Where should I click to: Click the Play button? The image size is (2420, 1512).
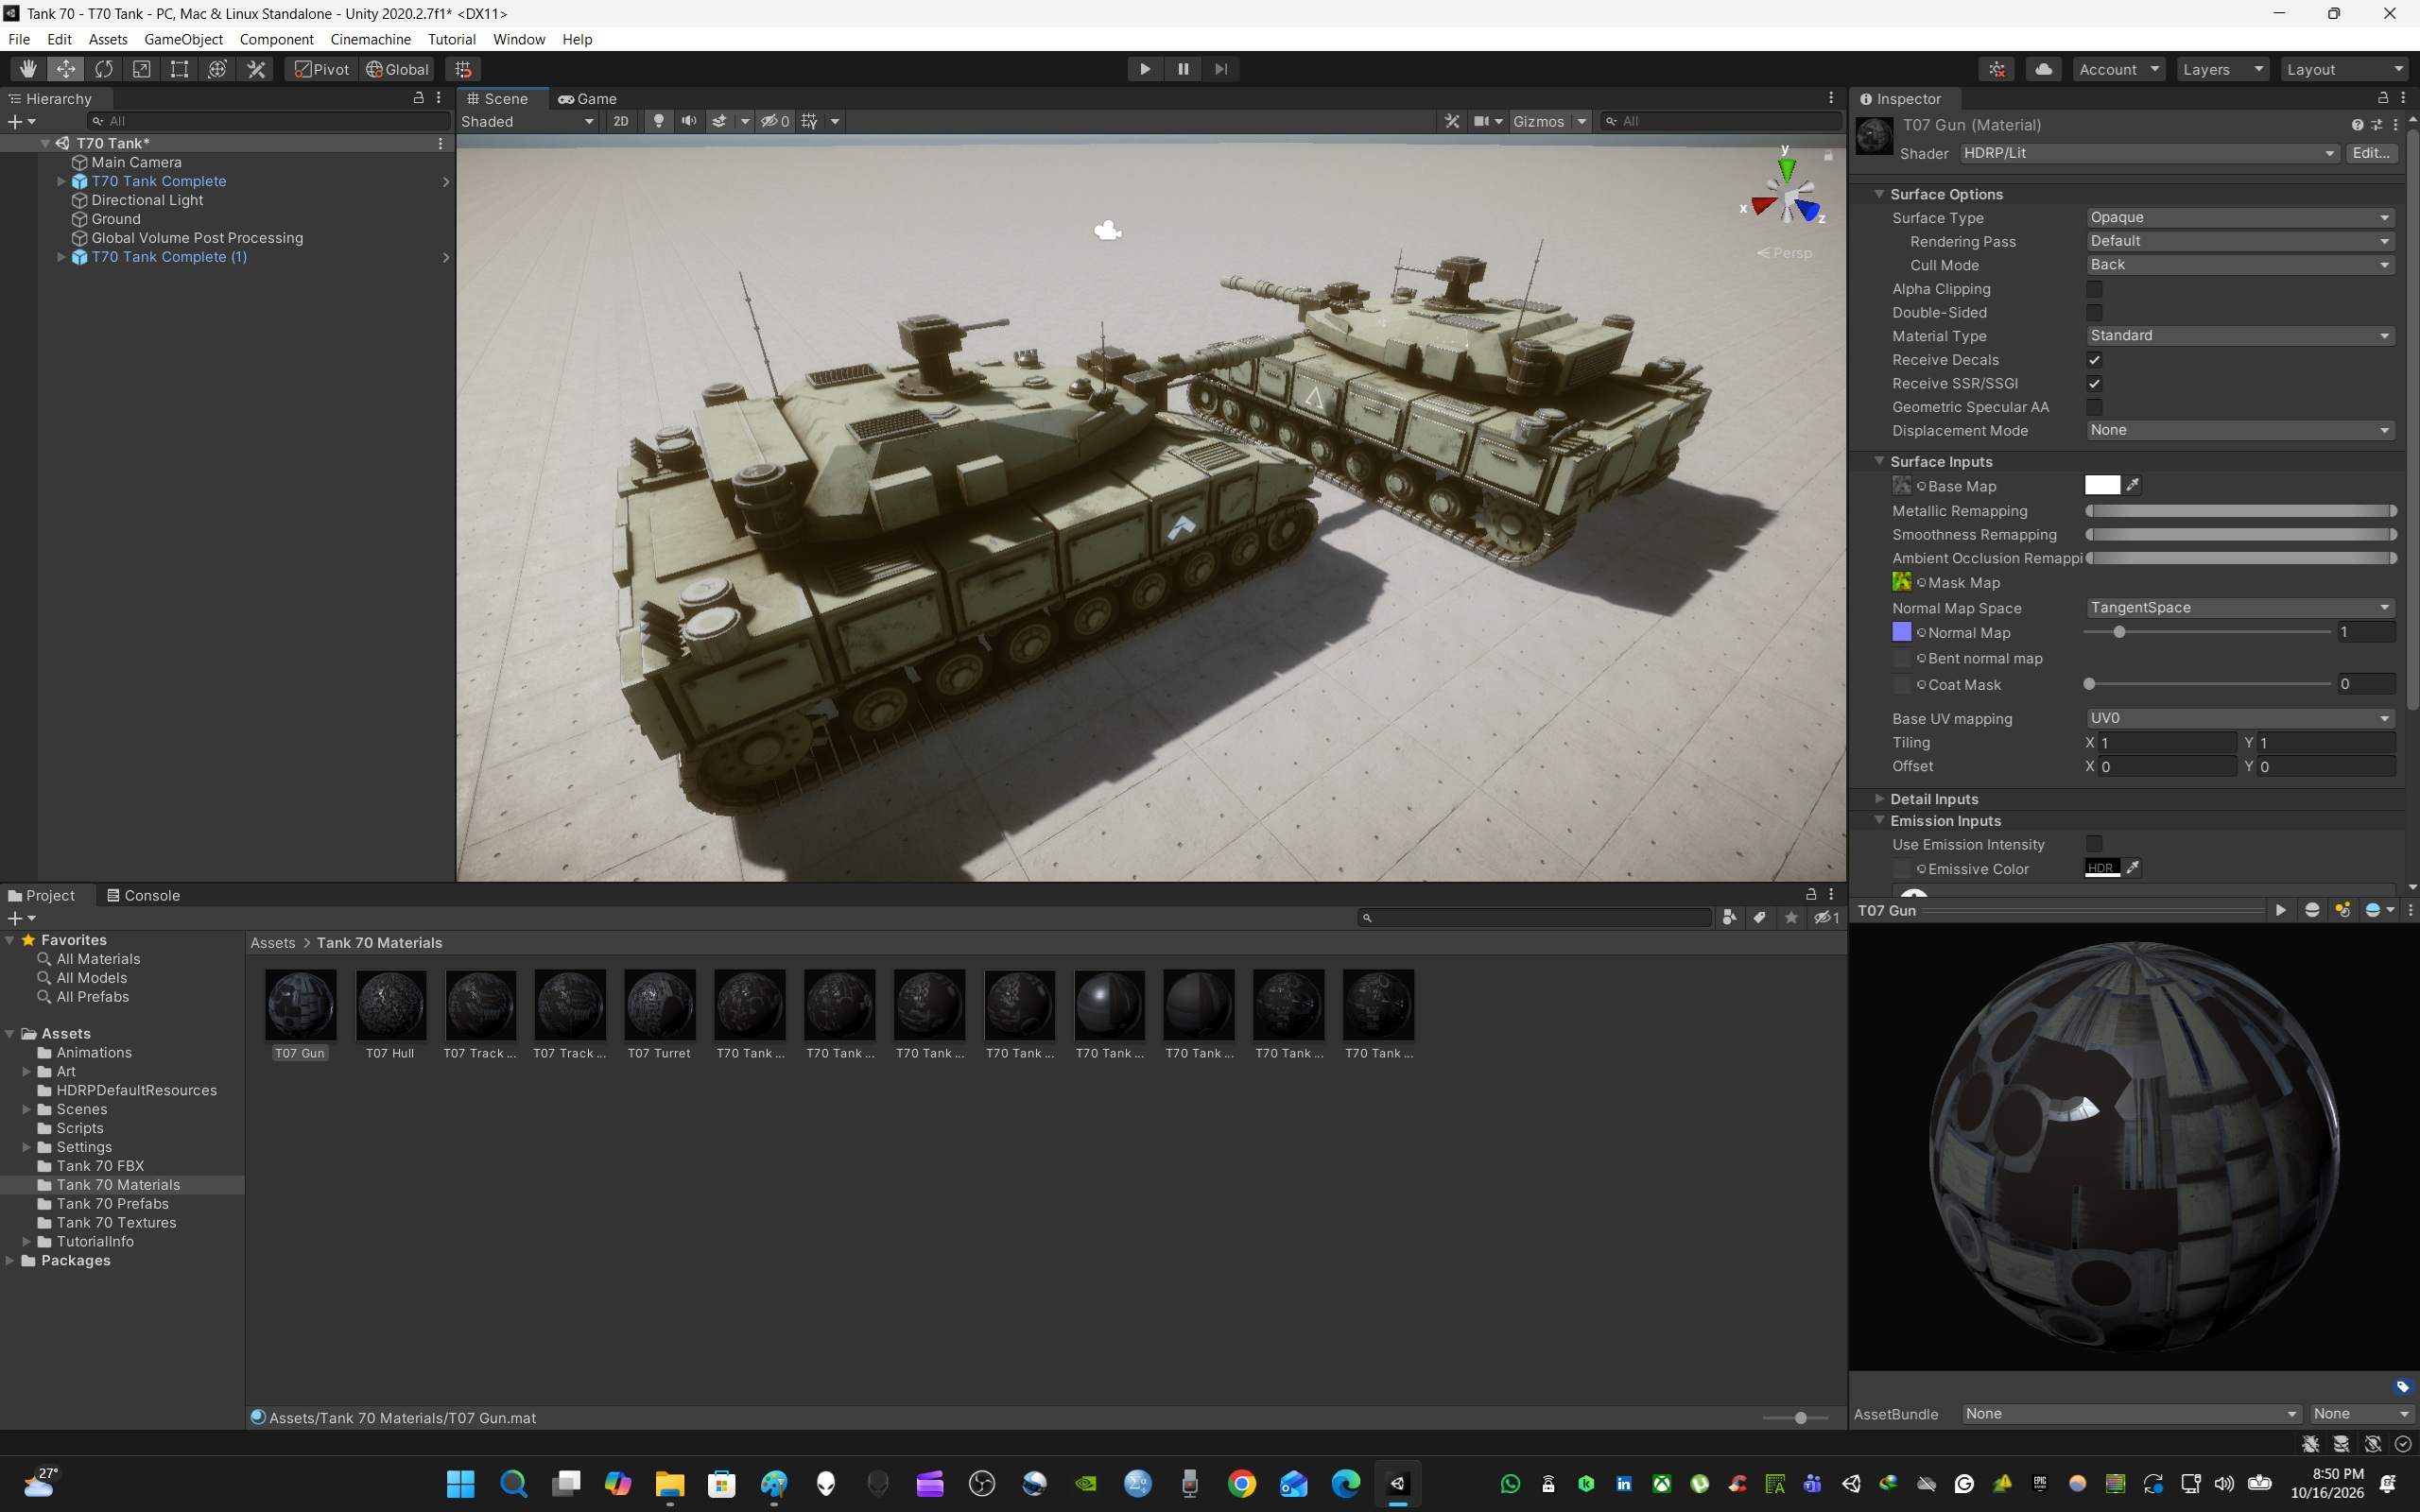[x=1145, y=69]
